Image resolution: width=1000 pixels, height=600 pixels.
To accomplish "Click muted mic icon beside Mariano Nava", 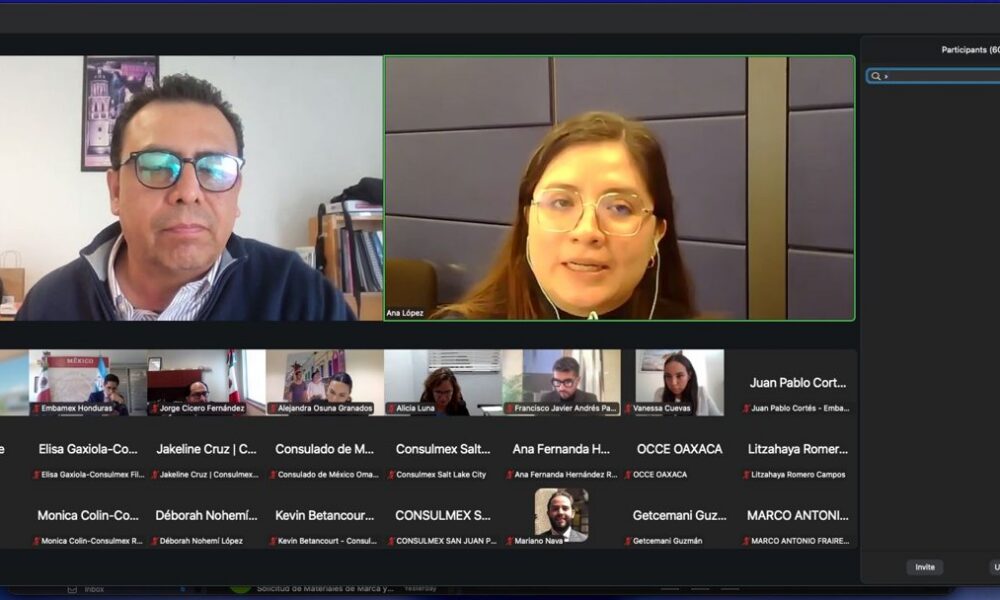I will click(510, 541).
